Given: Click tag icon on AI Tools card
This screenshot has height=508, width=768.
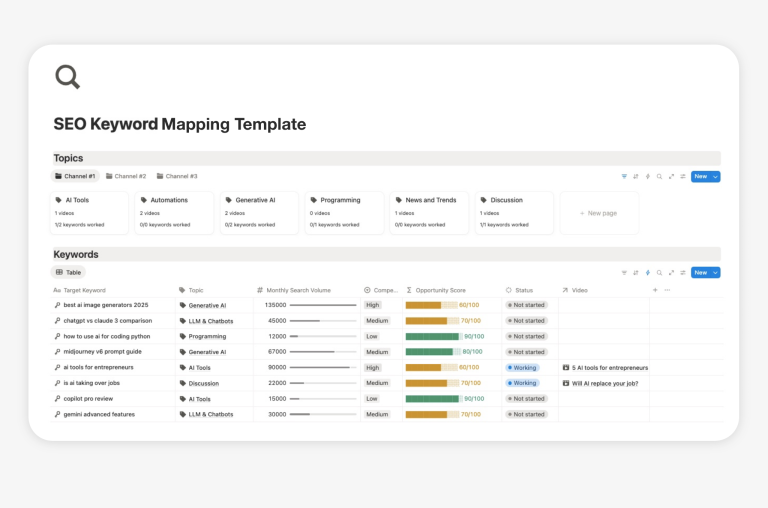Looking at the screenshot, I should [x=58, y=200].
